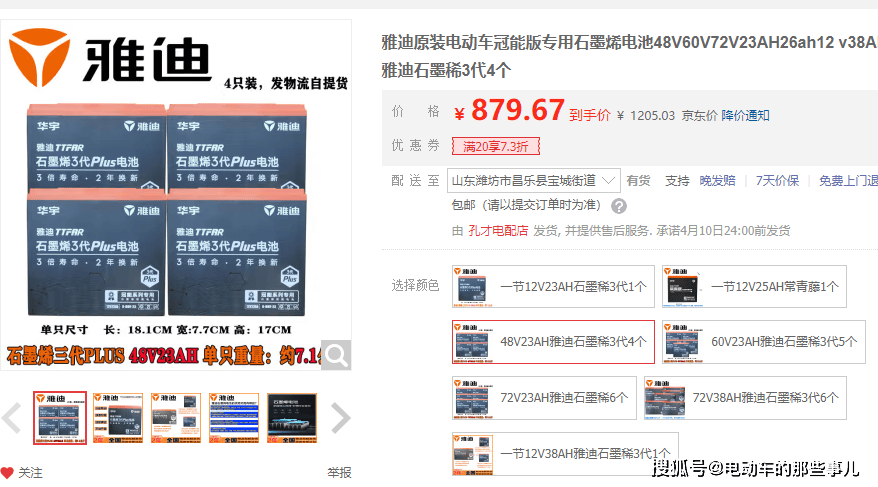Viewport: 878px width, 487px height.
Task: Show next thumbnails with right arrow
Action: [340, 418]
